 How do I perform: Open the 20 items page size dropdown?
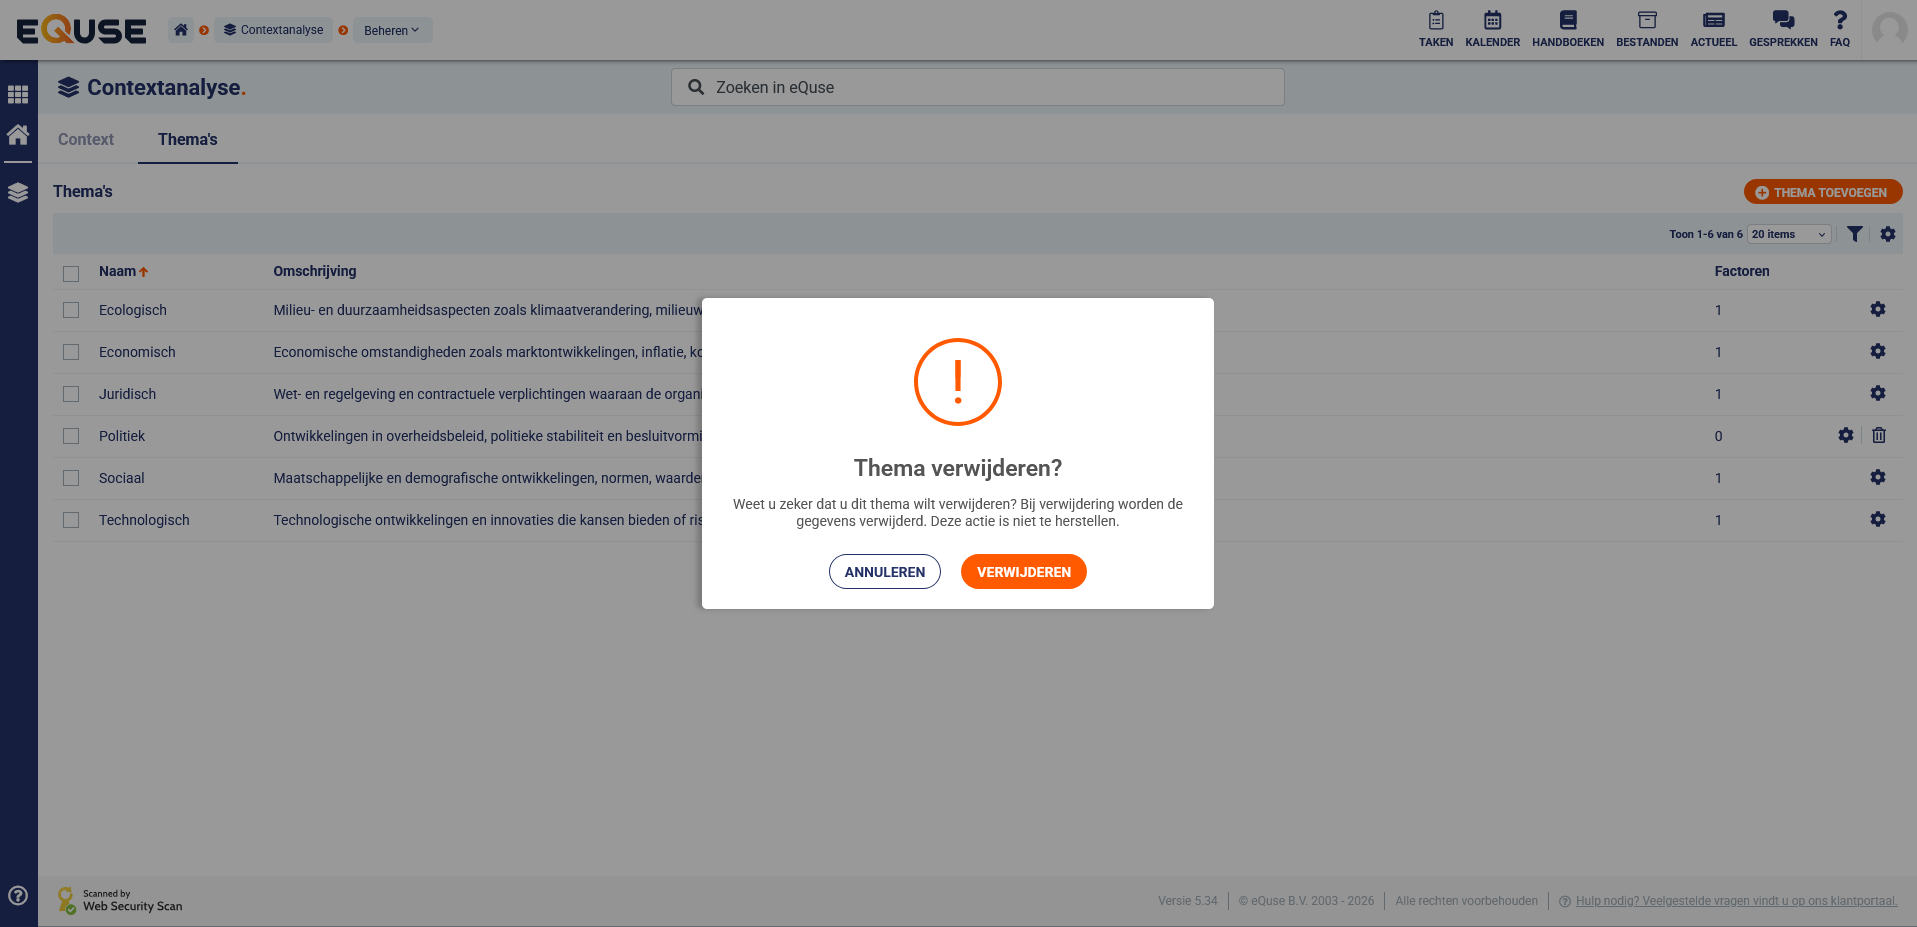coord(1788,234)
